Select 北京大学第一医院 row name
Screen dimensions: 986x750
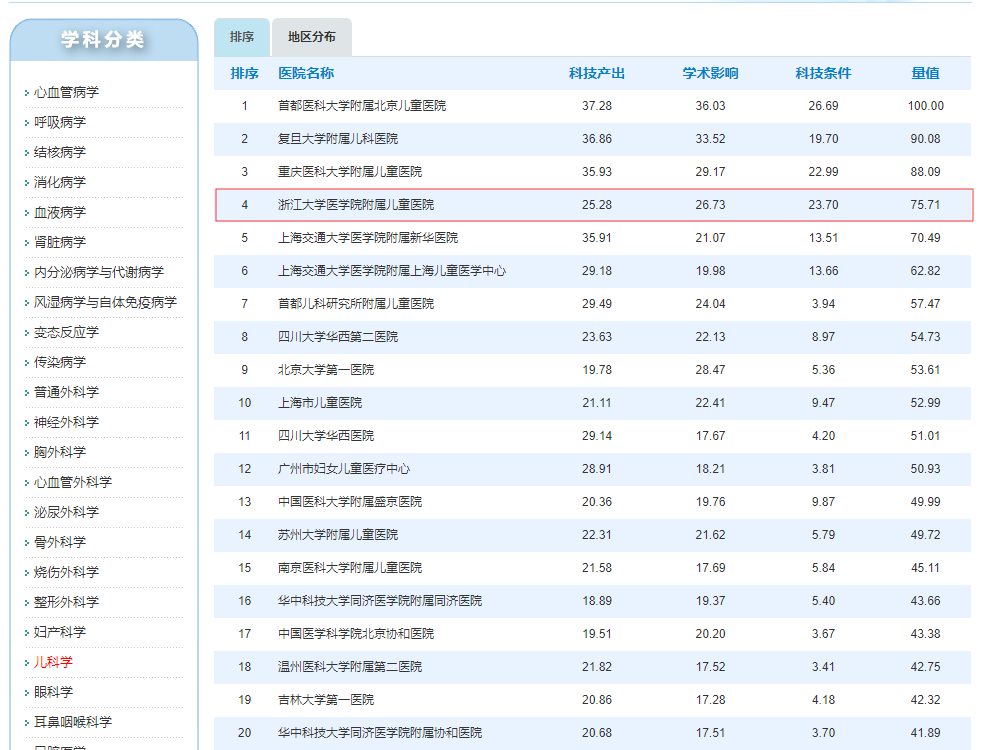point(326,370)
